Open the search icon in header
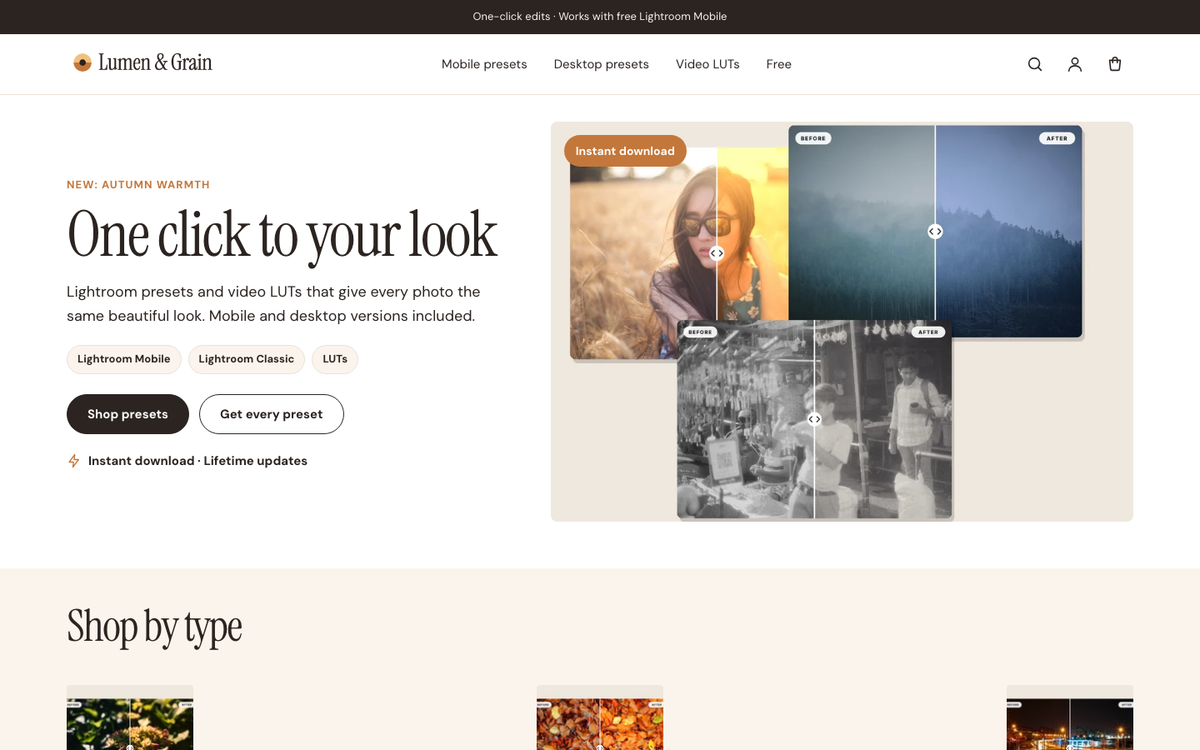 point(1035,64)
